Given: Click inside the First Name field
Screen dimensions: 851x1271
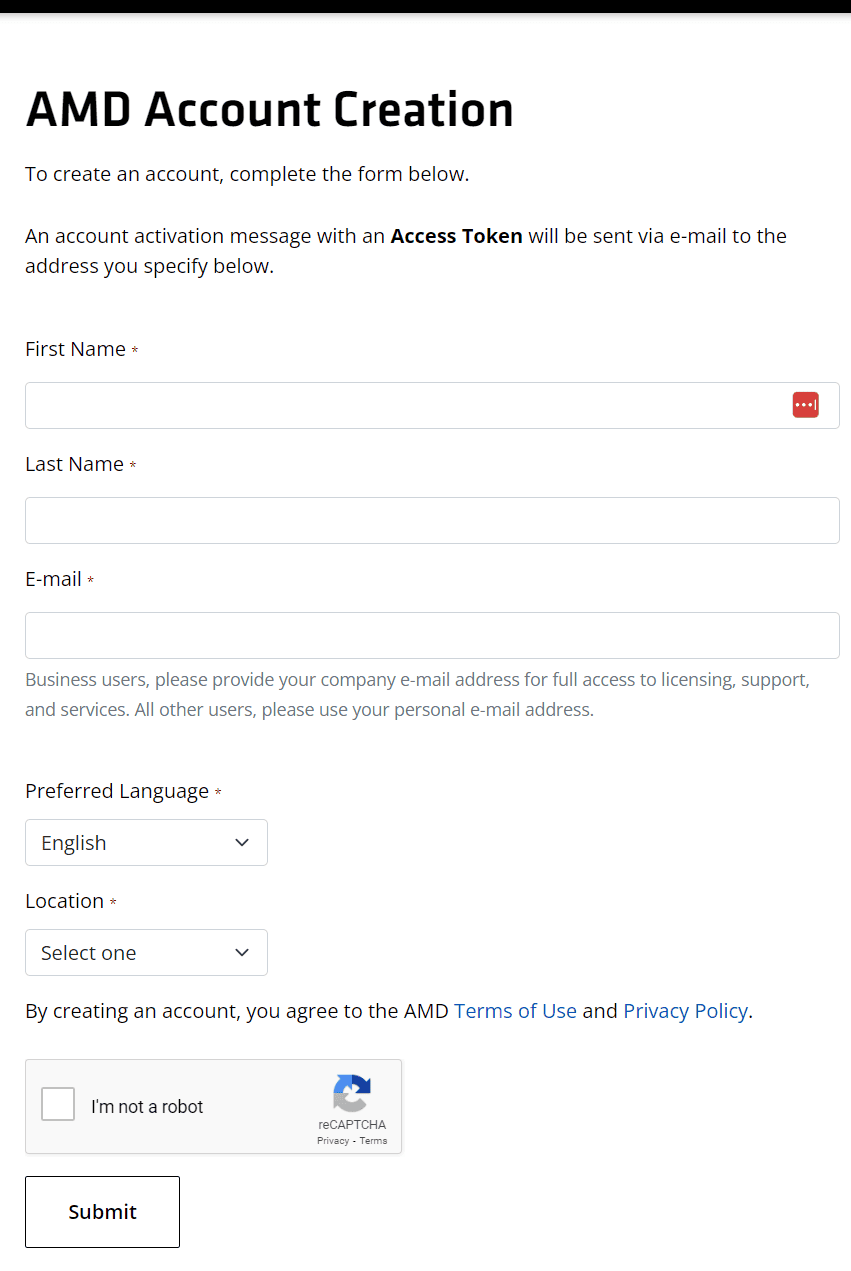Looking at the screenshot, I should [400, 404].
